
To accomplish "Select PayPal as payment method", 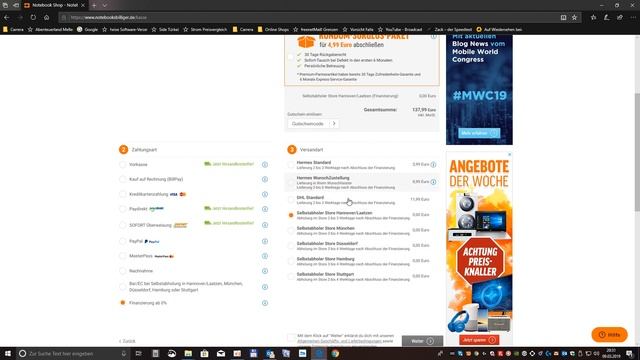I will pos(122,241).
